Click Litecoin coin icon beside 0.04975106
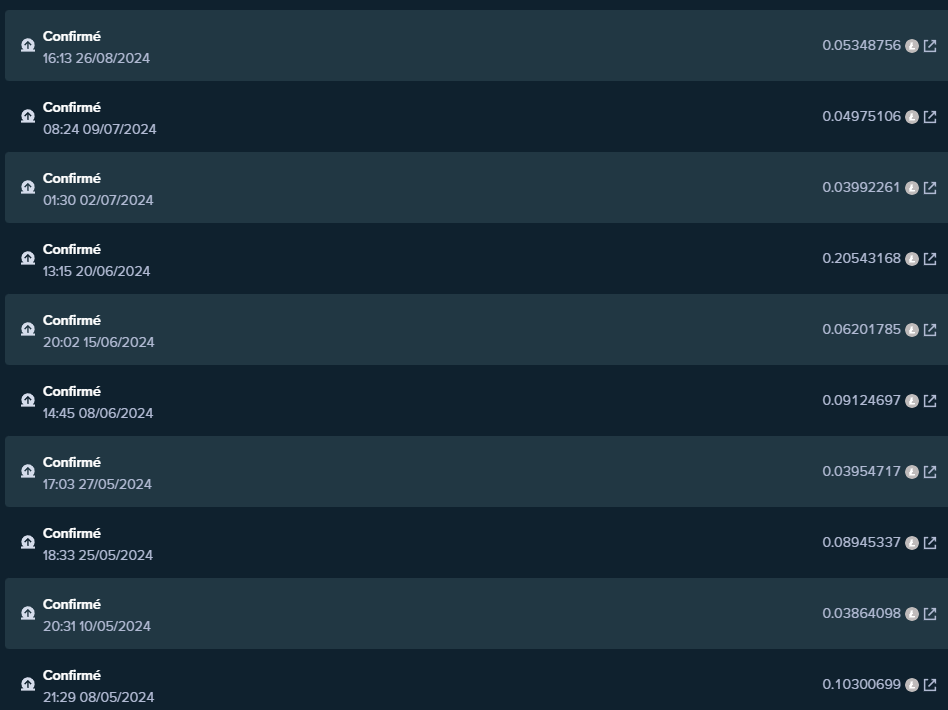 (x=912, y=117)
